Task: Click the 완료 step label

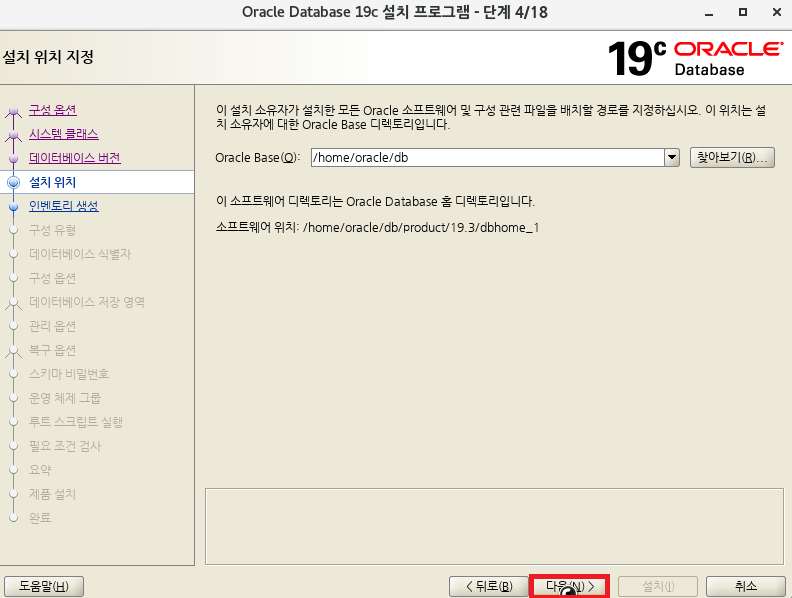Action: point(40,518)
